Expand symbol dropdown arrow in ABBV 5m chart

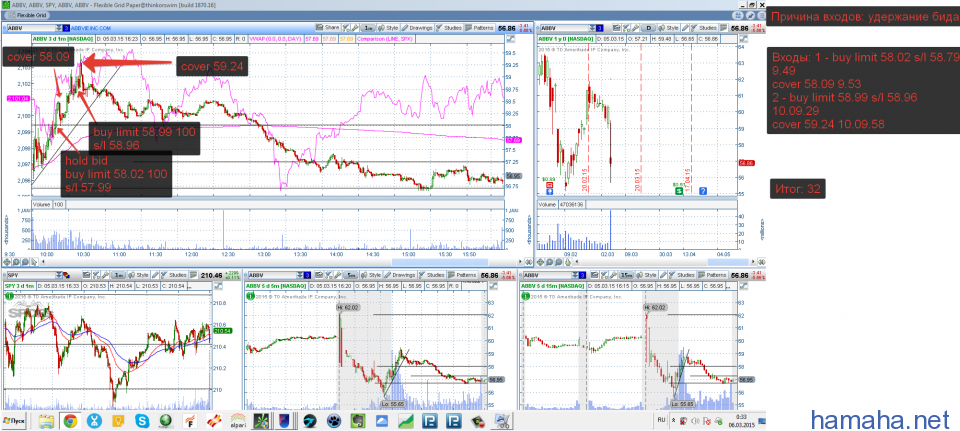[x=300, y=275]
